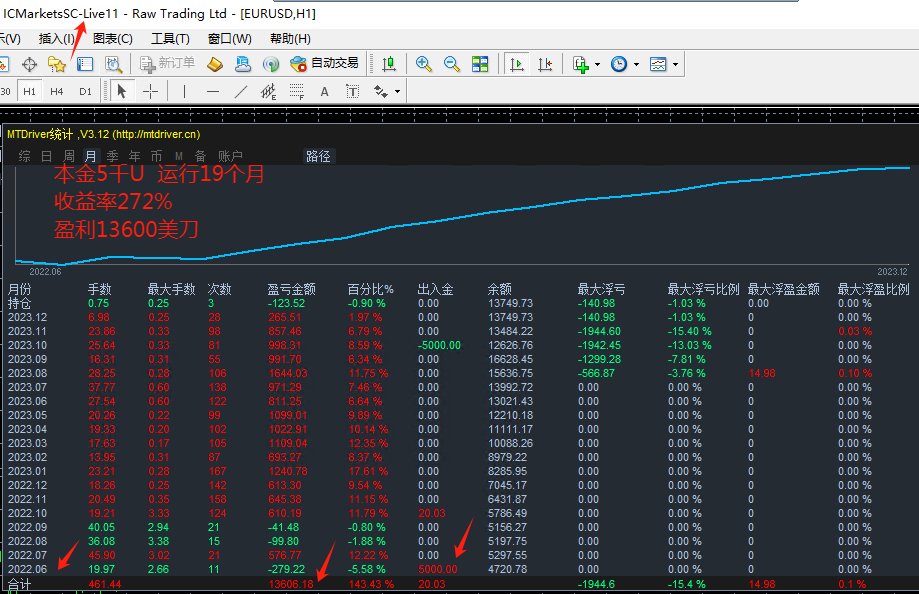The image size is (919, 594).
Task: Click the zoom in magnifier
Action: pyautogui.click(x=424, y=65)
